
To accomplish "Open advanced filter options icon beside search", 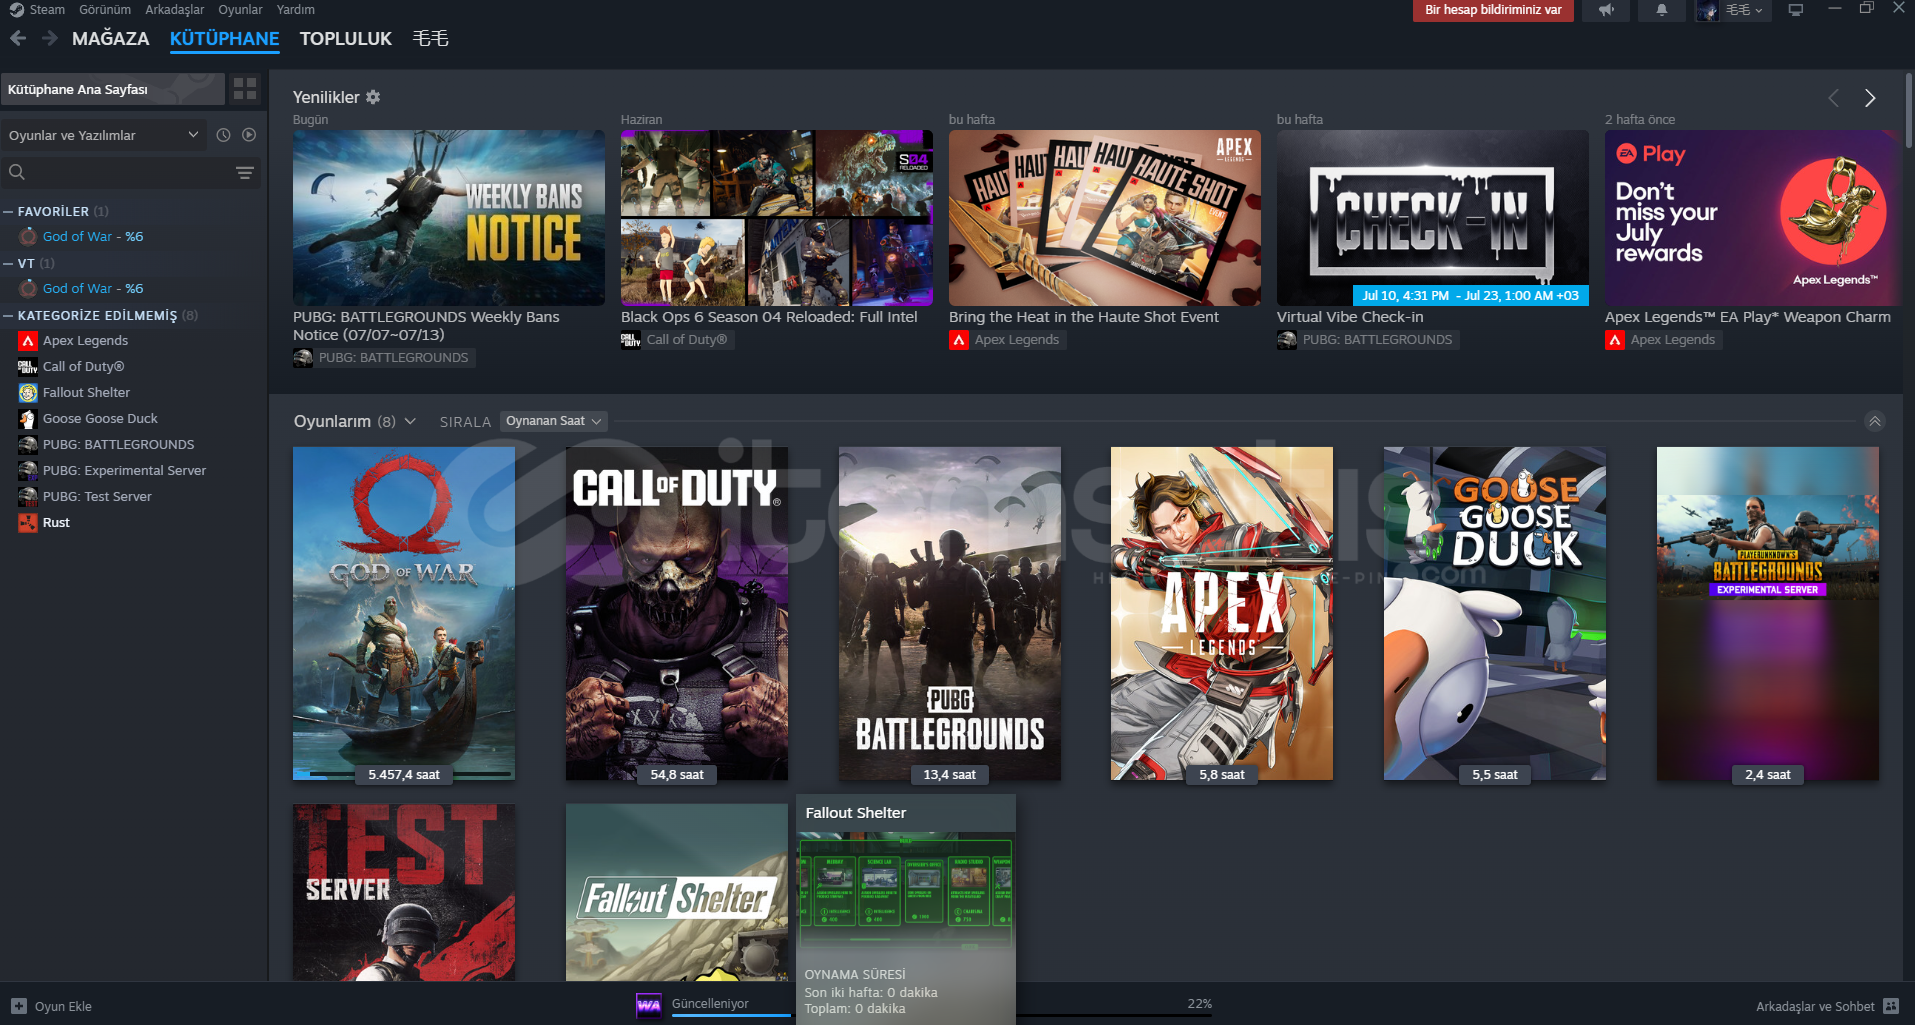I will (x=244, y=173).
